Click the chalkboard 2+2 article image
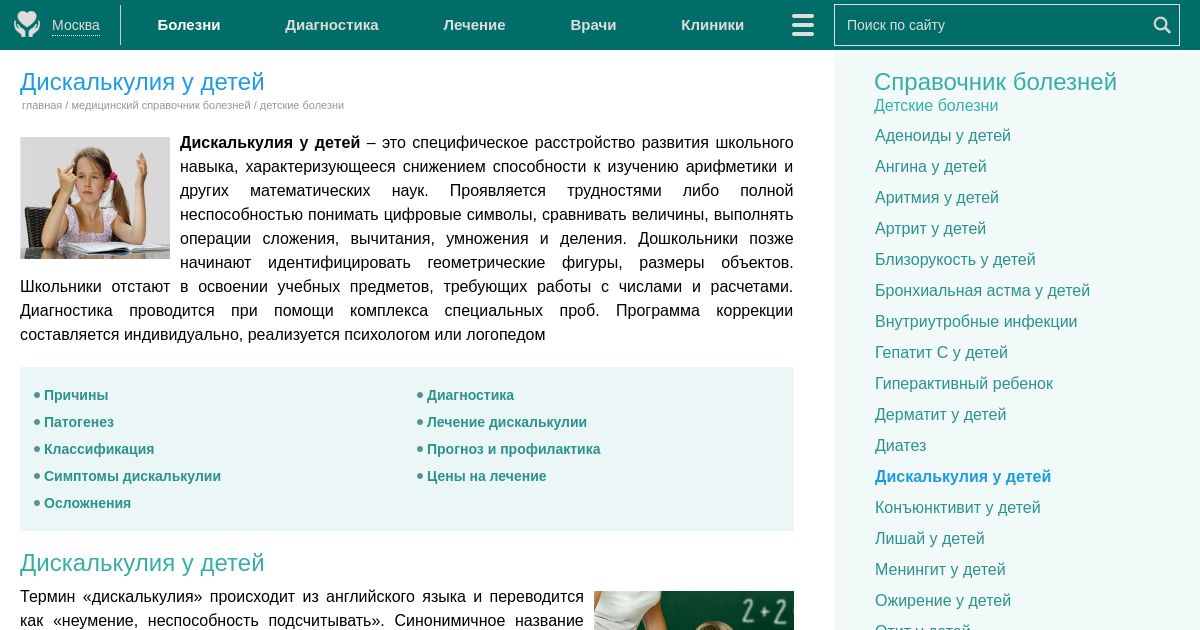 694,610
